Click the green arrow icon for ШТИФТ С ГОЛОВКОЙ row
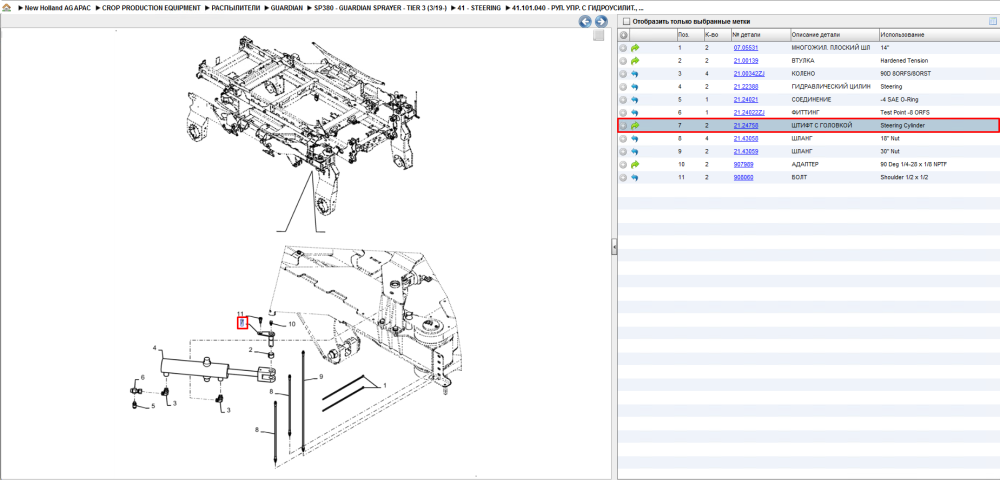This screenshot has width=1000, height=480. (635, 126)
